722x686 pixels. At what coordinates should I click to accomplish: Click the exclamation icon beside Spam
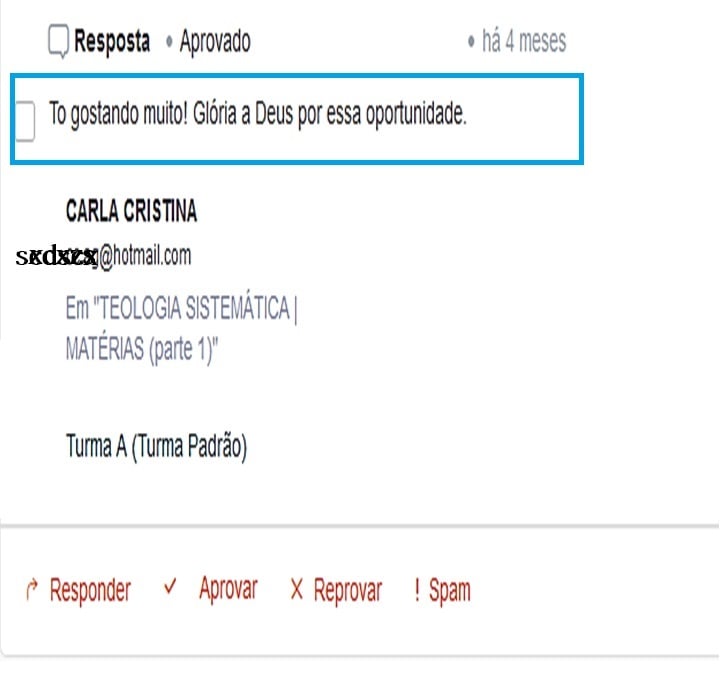[x=417, y=590]
